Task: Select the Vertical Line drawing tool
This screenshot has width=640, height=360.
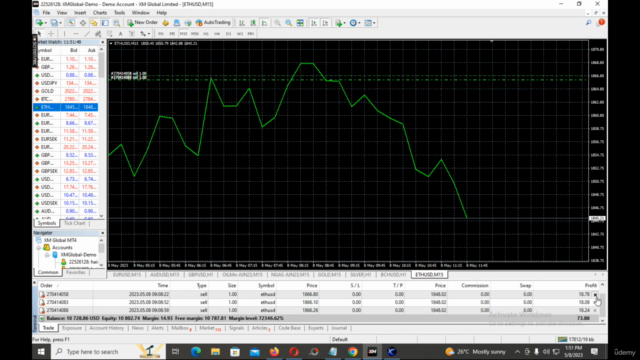Action: point(64,33)
